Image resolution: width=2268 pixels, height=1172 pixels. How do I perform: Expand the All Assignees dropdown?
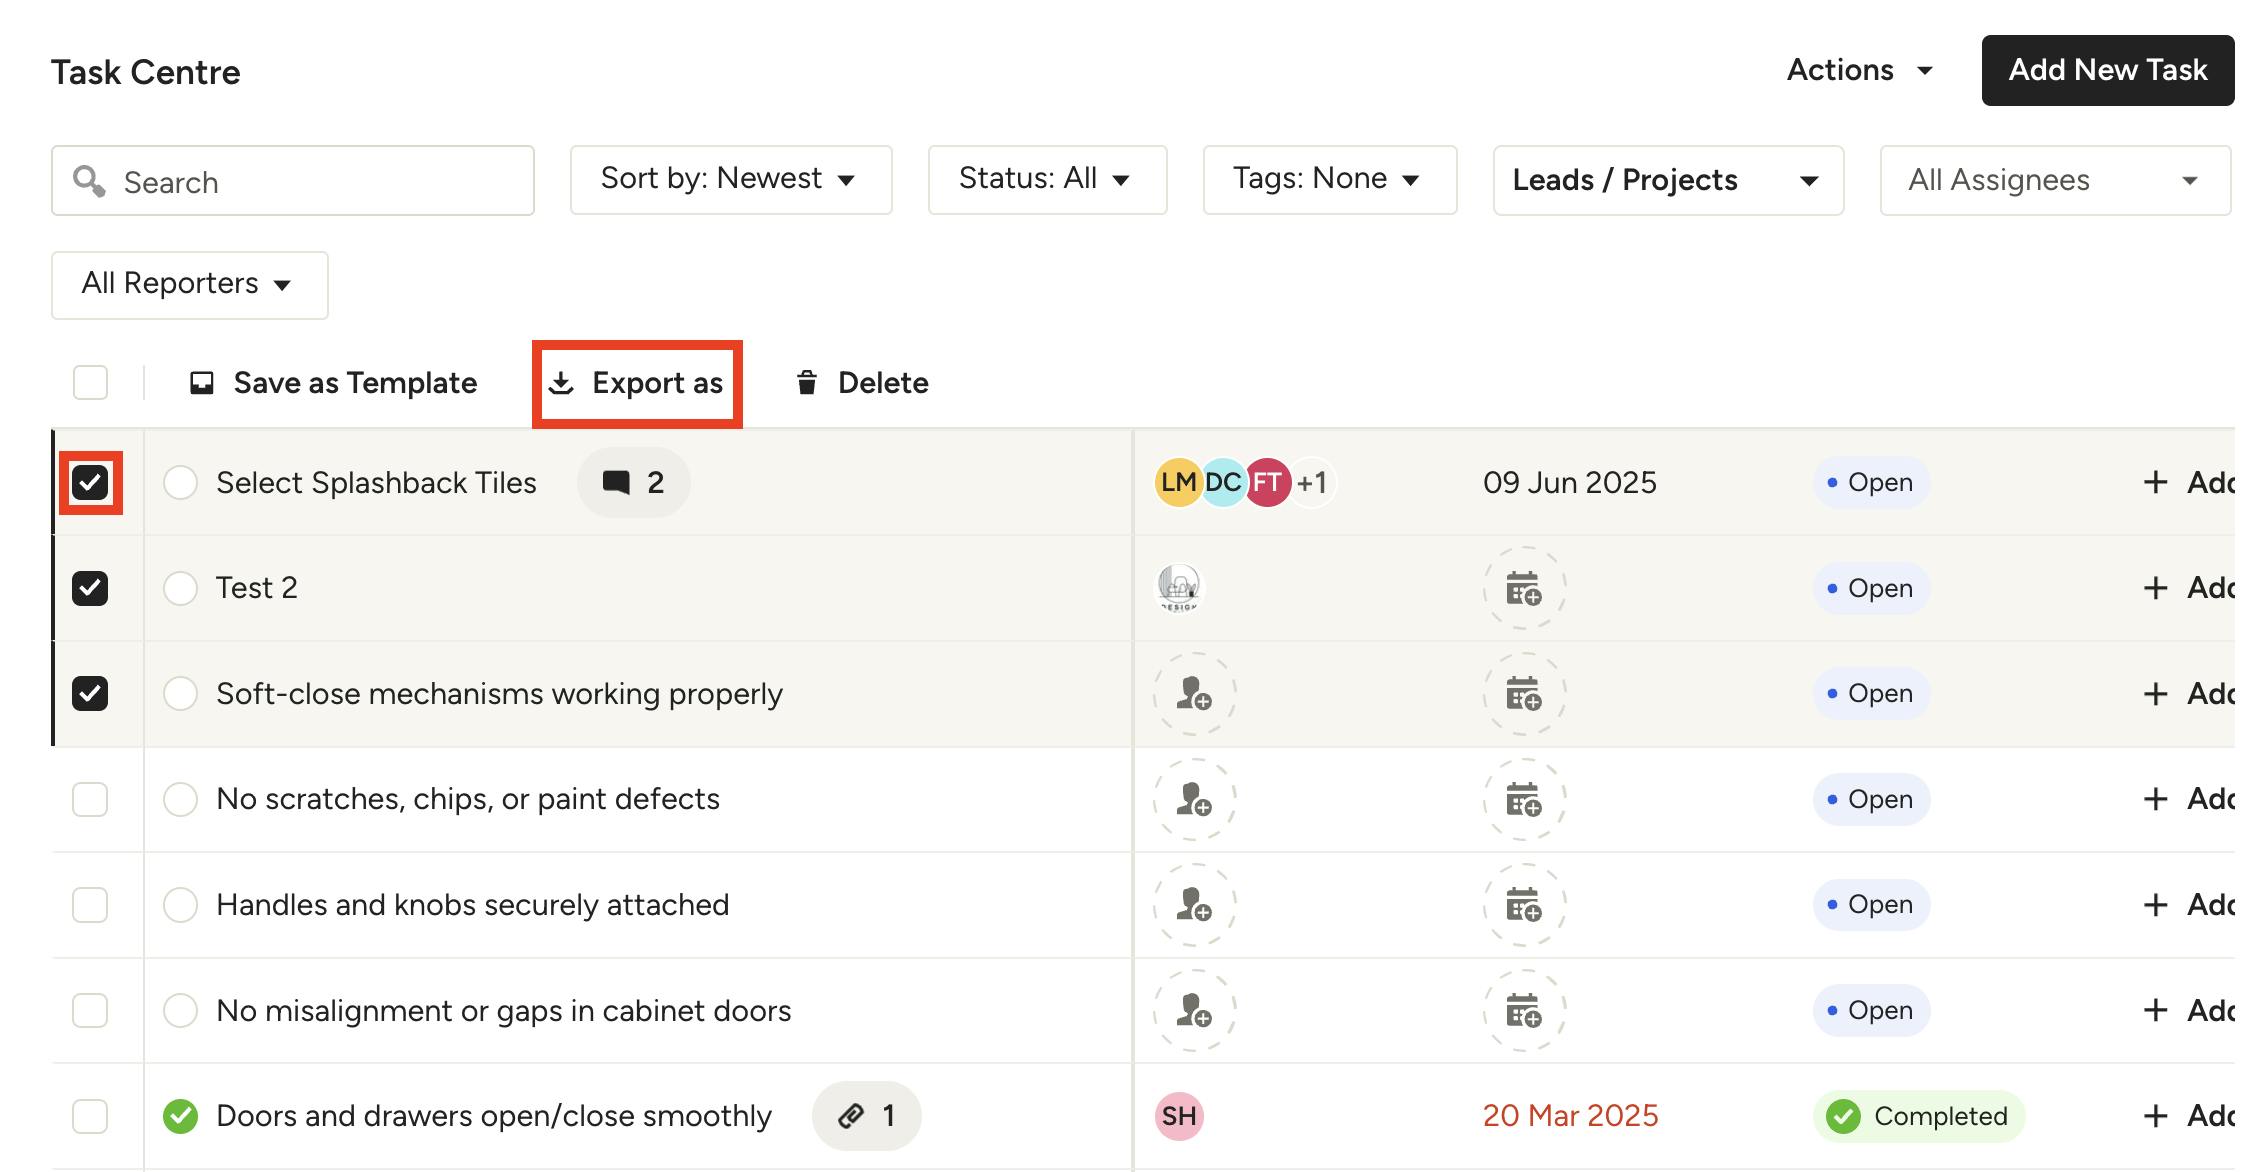(2054, 180)
